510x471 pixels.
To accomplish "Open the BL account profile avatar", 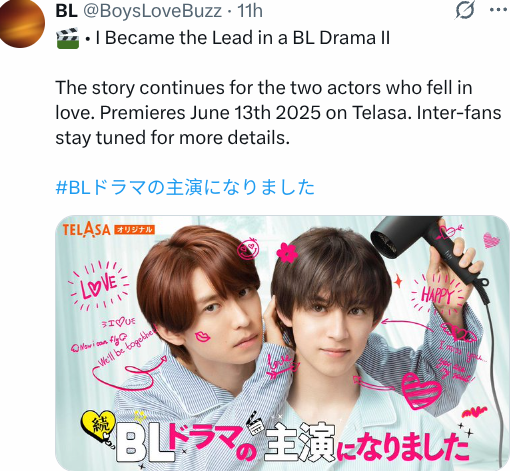I will (21, 22).
